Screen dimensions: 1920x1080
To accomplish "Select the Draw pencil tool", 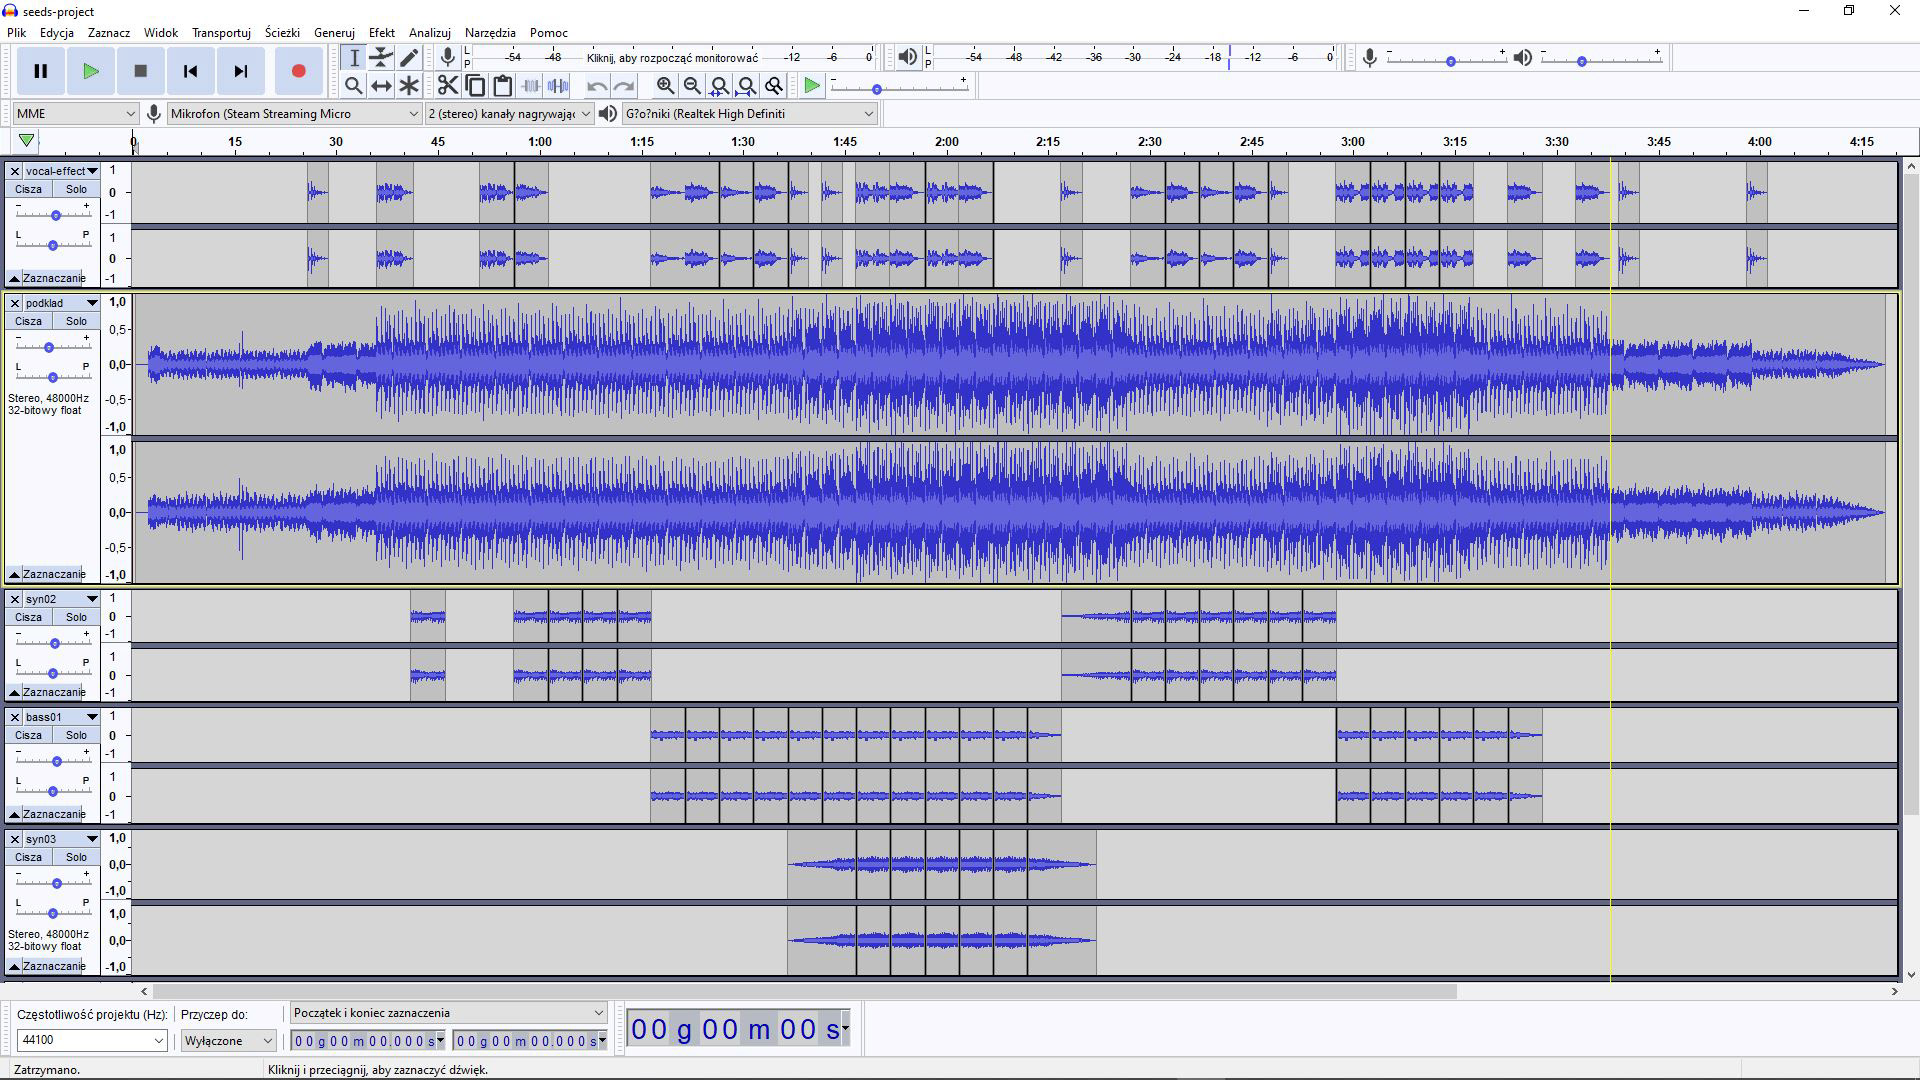I will point(409,58).
